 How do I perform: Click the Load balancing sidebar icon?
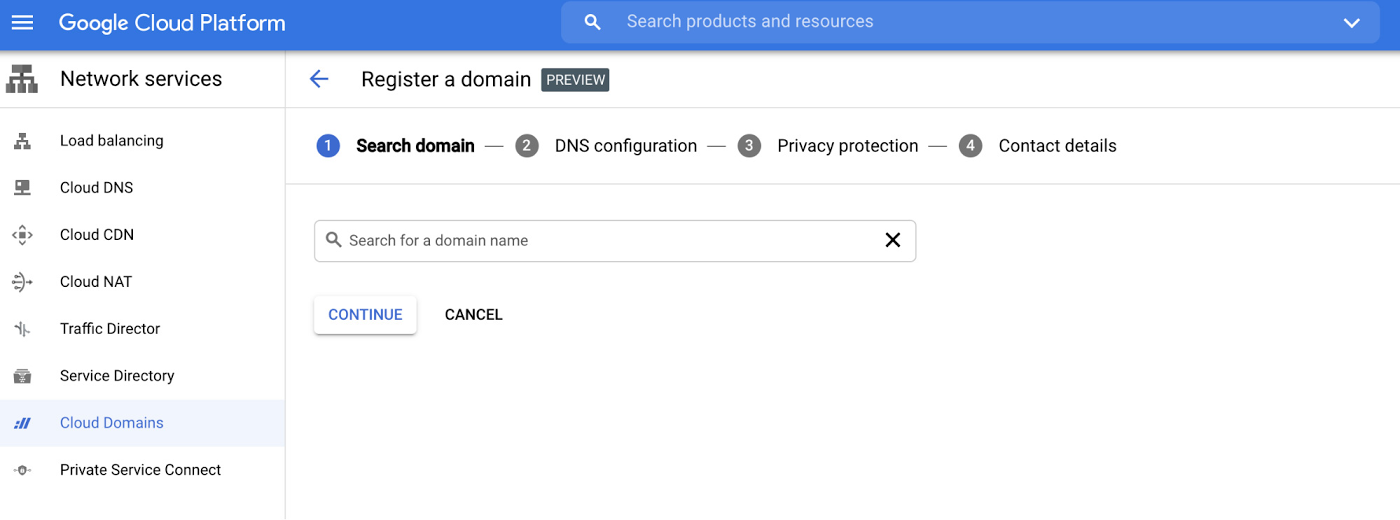pyautogui.click(x=22, y=141)
